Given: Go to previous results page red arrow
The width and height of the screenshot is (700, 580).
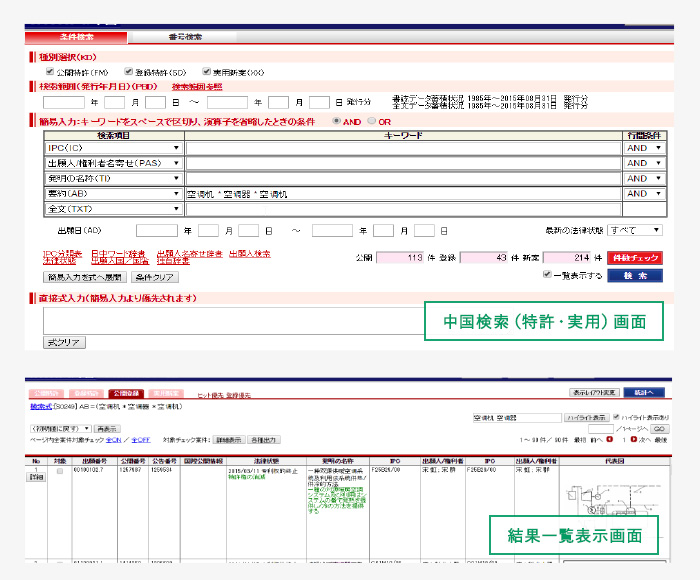Looking at the screenshot, I should 609,440.
